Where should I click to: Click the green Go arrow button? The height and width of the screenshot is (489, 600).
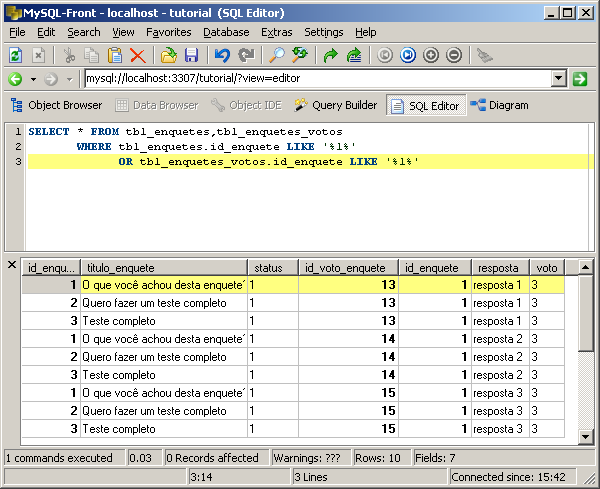coord(580,79)
